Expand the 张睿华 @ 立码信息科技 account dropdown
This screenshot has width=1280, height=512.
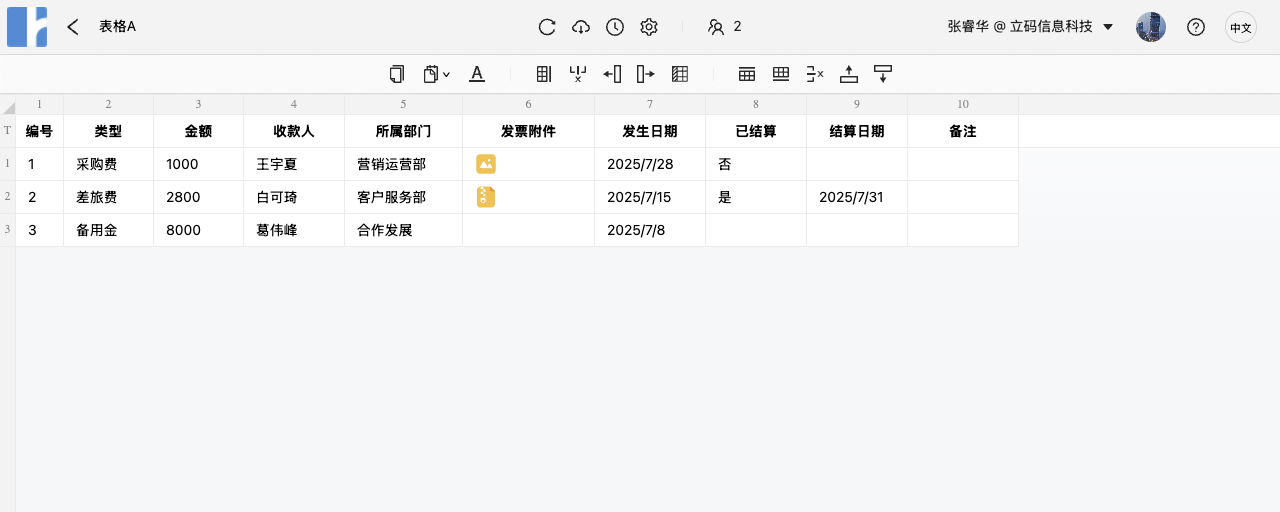(x=1108, y=27)
